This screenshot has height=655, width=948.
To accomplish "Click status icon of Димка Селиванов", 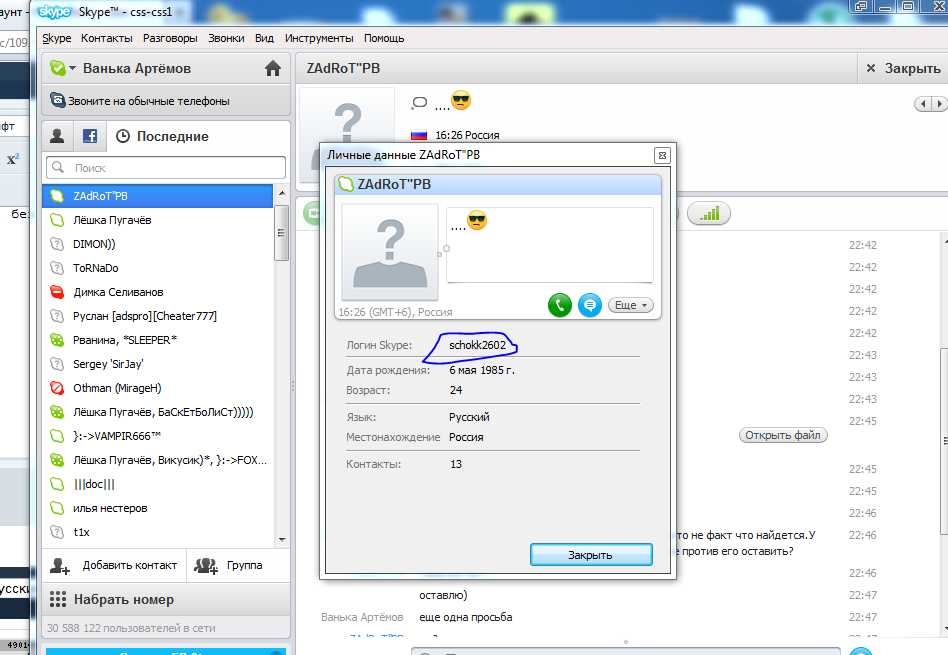I will (x=57, y=292).
